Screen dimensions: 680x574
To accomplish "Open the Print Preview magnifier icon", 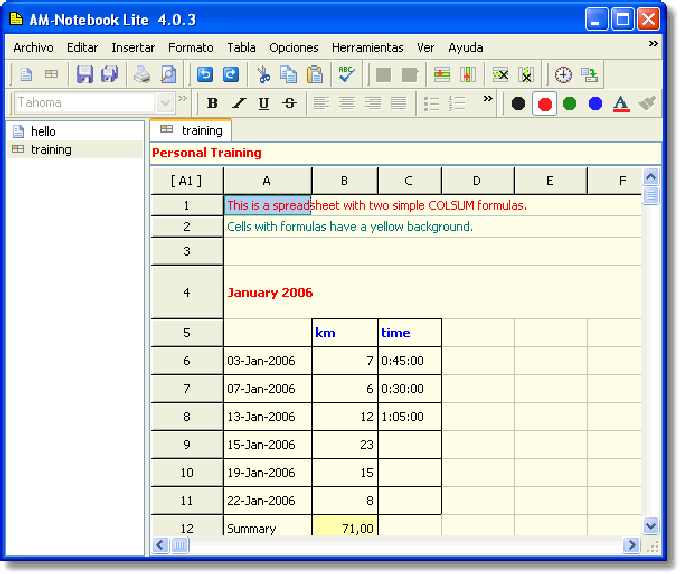I will pos(168,74).
